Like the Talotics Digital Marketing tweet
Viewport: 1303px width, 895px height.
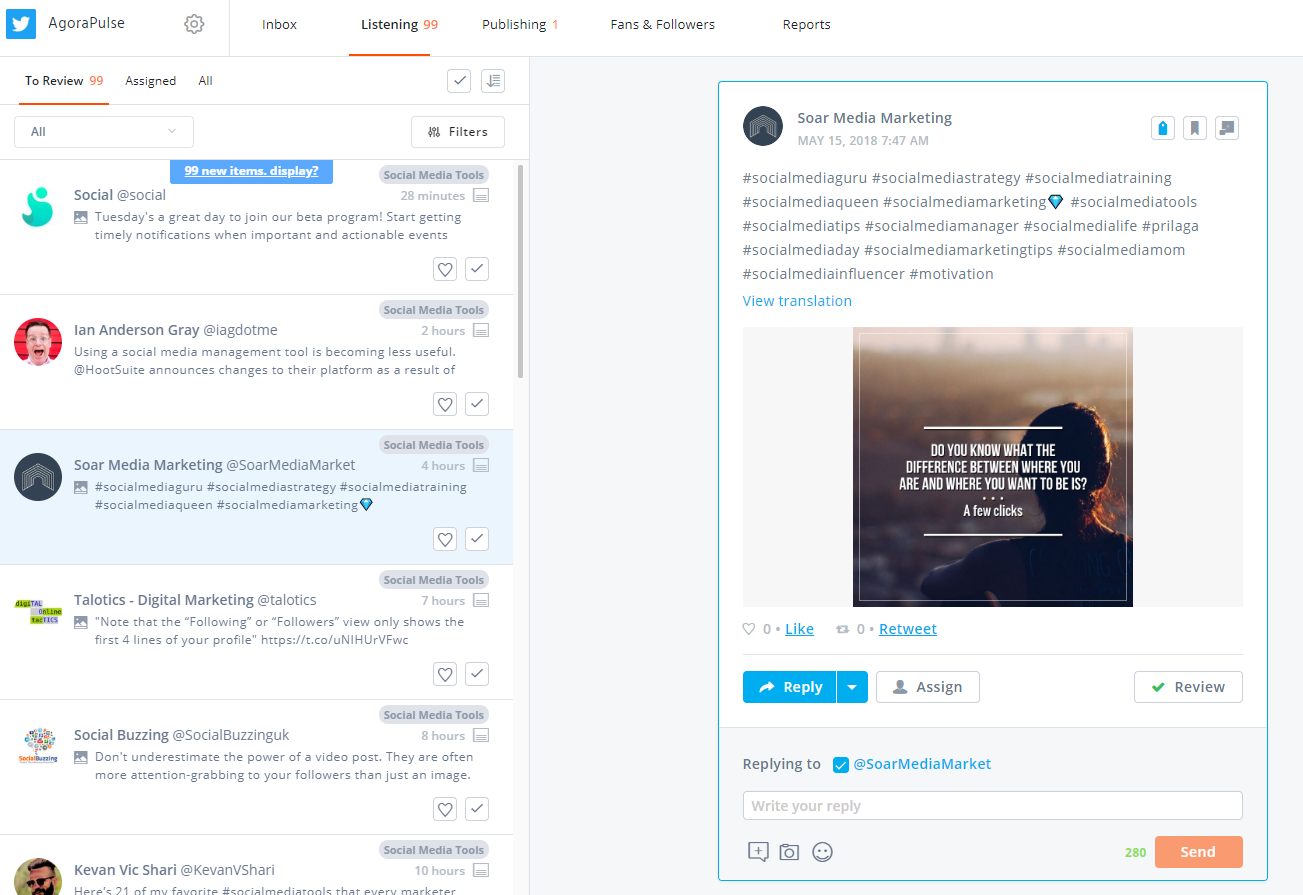(x=445, y=674)
